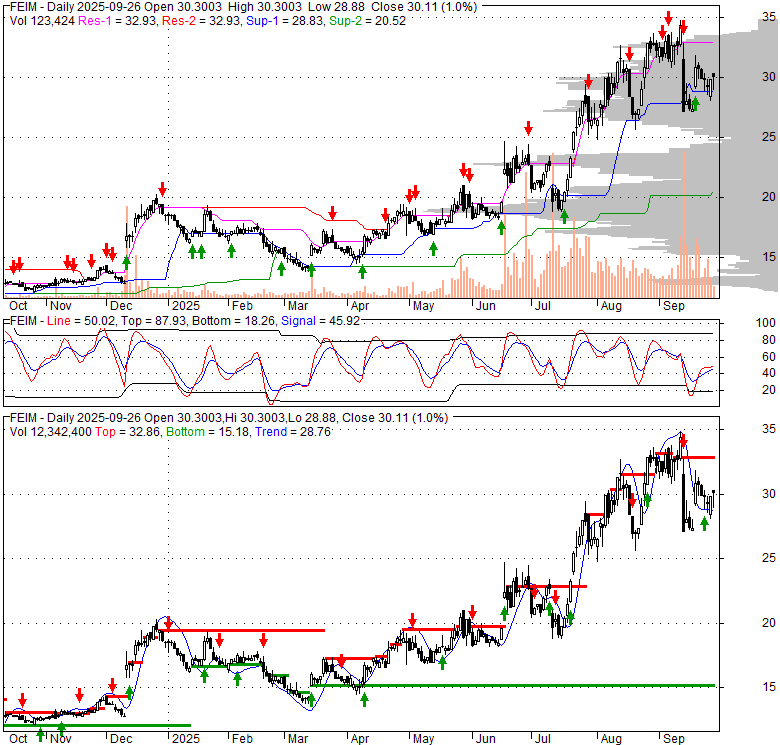Screen dimensions: 780x745
Task: Click the 80 label on oscillator axis
Action: (x=769, y=340)
